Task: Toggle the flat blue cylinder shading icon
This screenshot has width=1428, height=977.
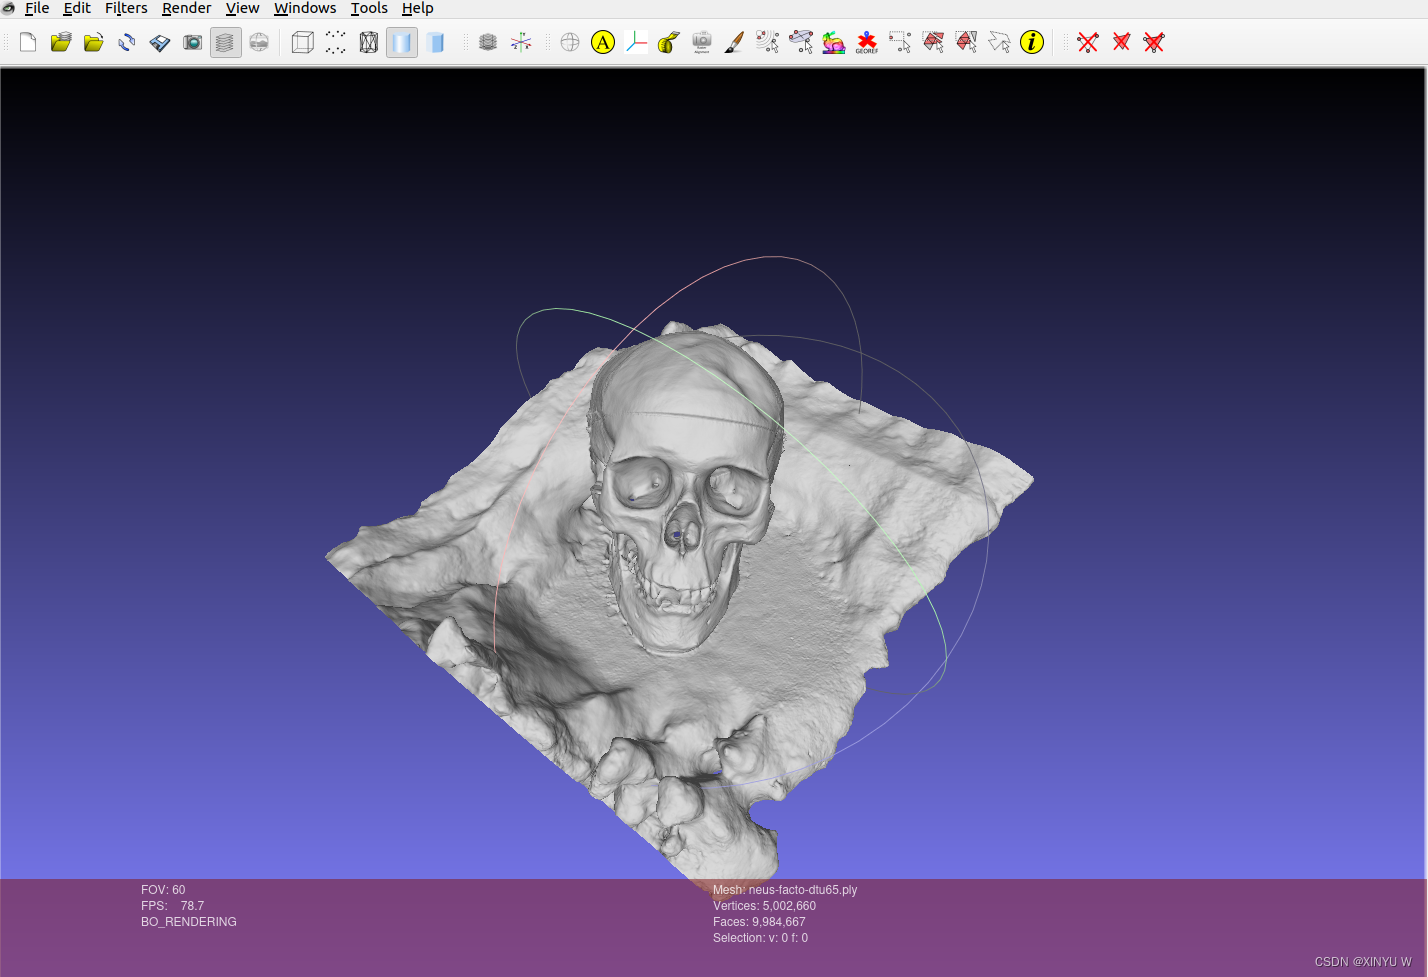Action: 435,42
